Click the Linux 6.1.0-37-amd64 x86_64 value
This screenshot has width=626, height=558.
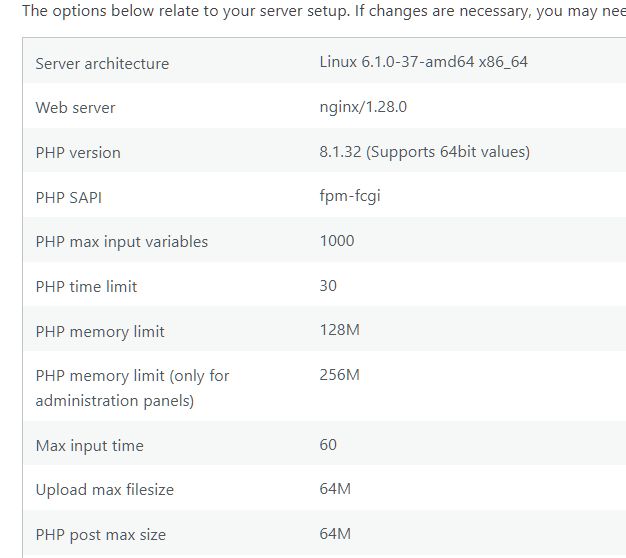coord(423,62)
